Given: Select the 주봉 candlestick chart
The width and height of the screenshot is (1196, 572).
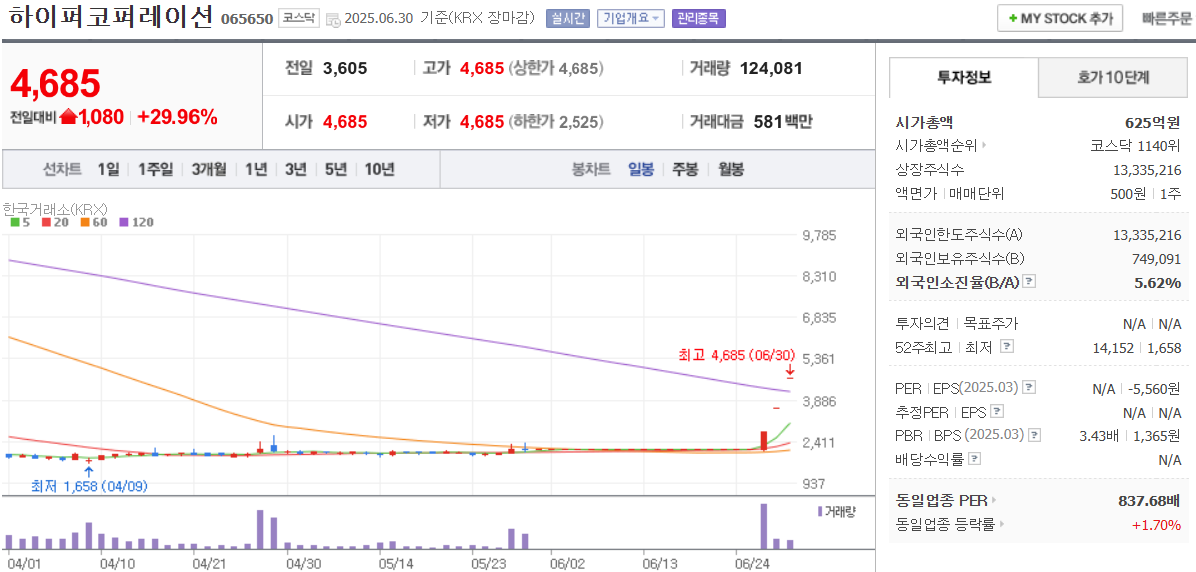Looking at the screenshot, I should [x=685, y=169].
